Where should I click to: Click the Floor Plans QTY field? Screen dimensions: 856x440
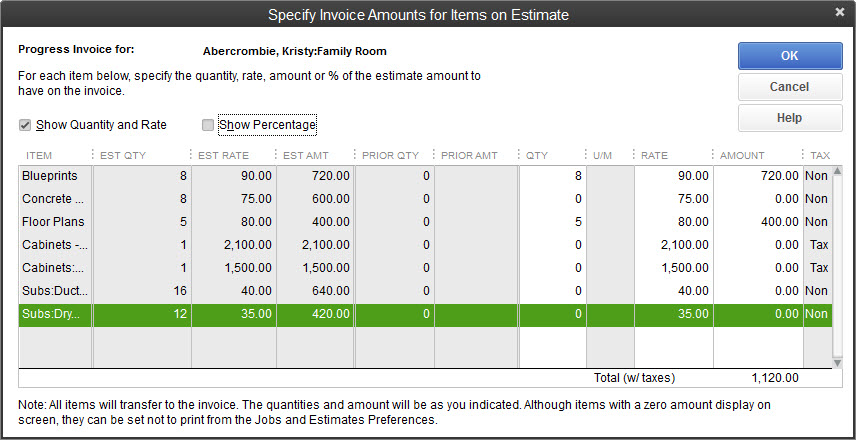tap(552, 221)
